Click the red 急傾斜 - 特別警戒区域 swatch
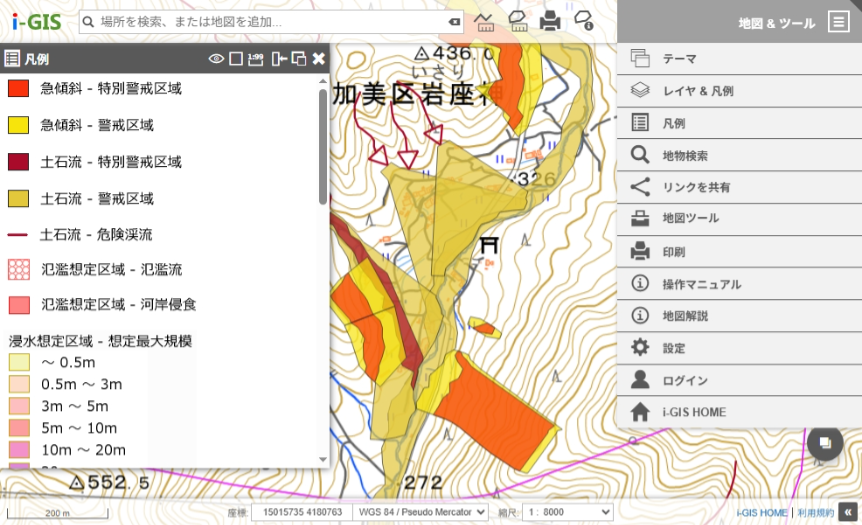 click(x=18, y=88)
